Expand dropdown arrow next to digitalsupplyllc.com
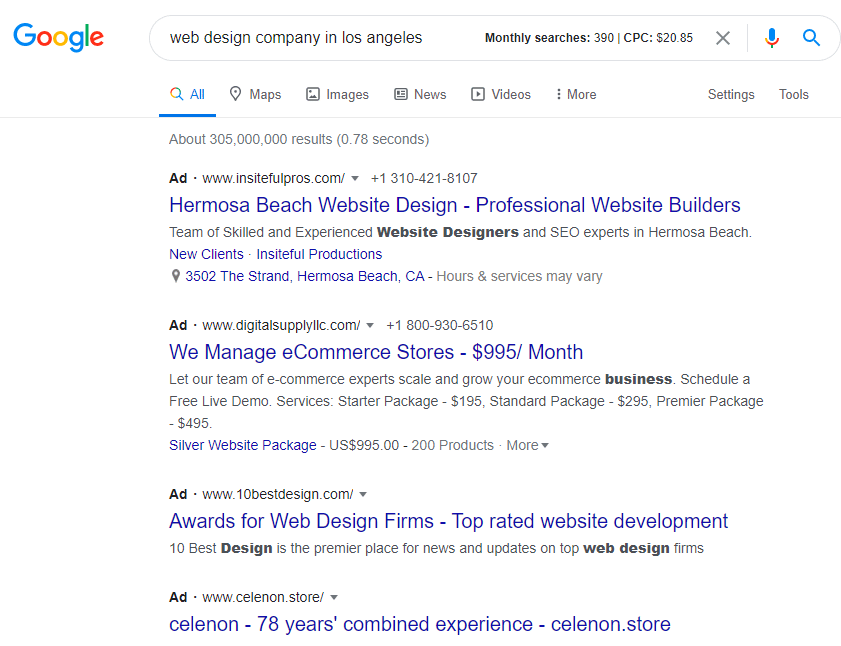Image resolution: width=841 pixels, height=646 pixels. (x=370, y=325)
